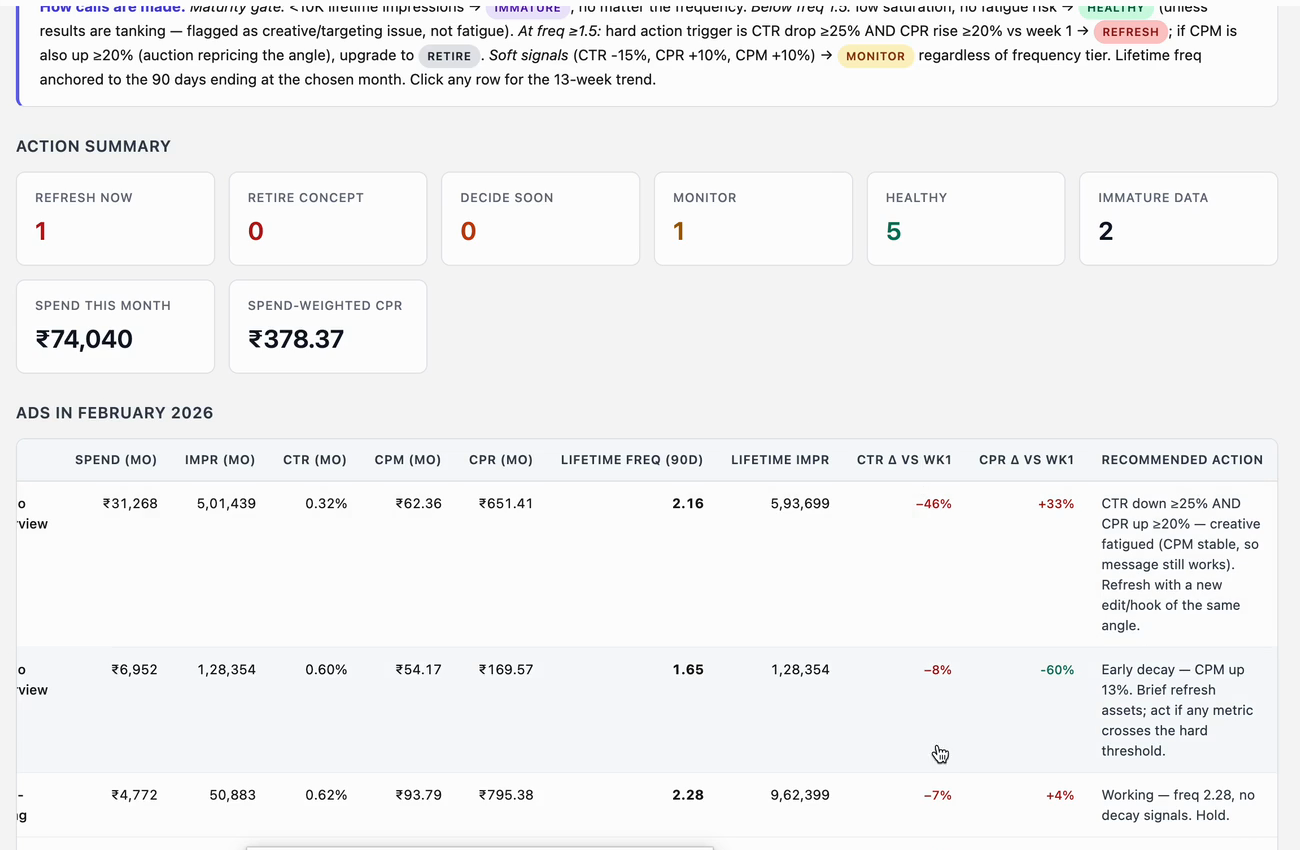Click the +4% CPR change value
1300x850 pixels.
click(1060, 796)
